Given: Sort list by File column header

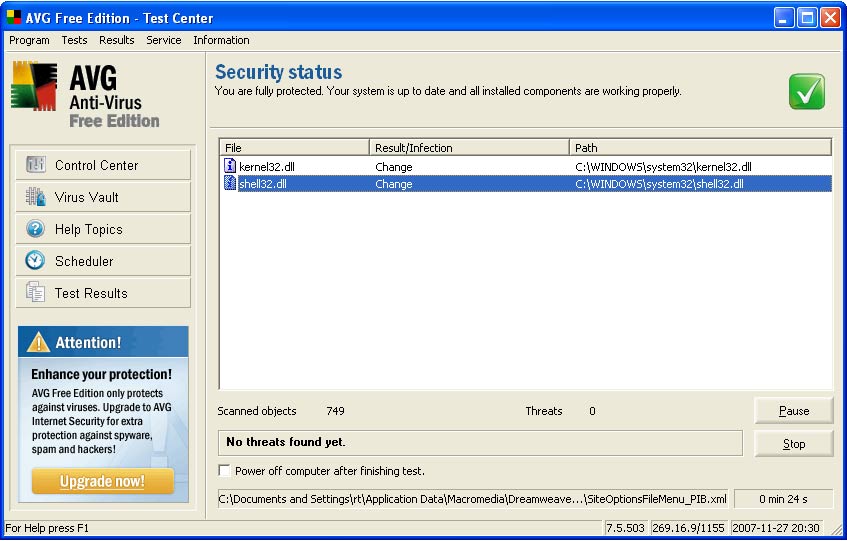Looking at the screenshot, I should click(x=294, y=147).
